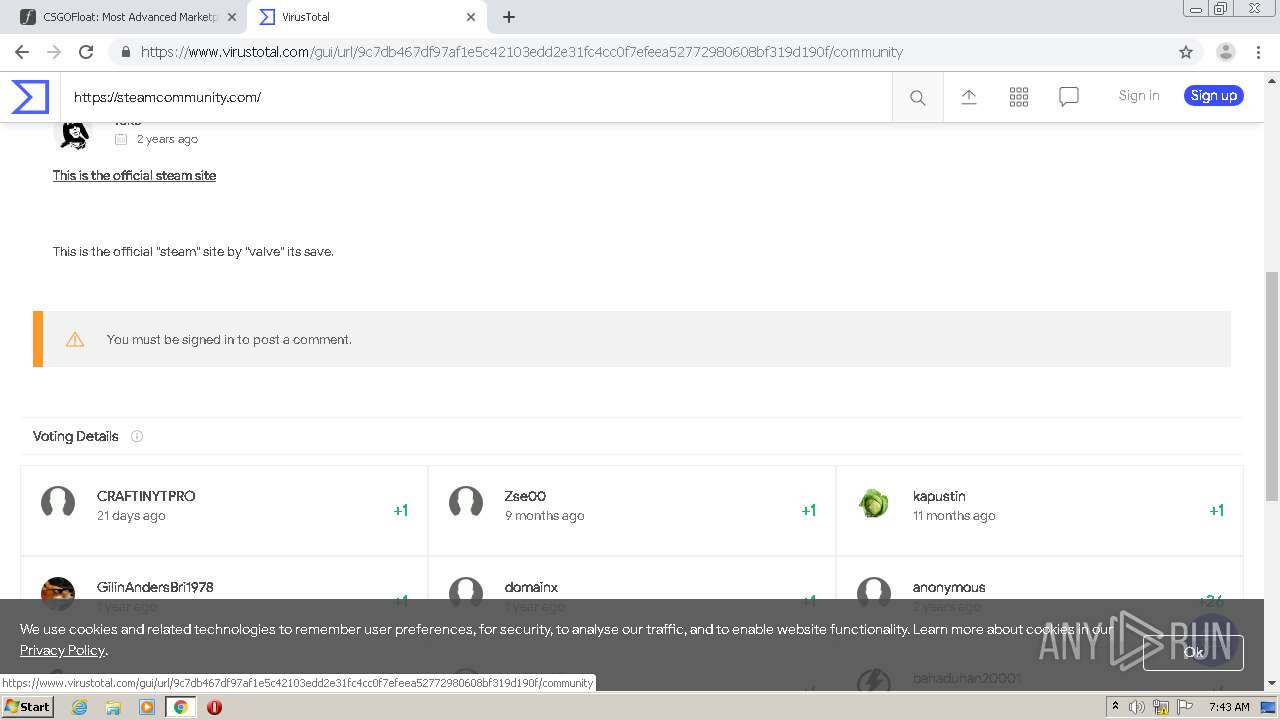
Task: Open the Windows Start menu
Action: [27, 707]
